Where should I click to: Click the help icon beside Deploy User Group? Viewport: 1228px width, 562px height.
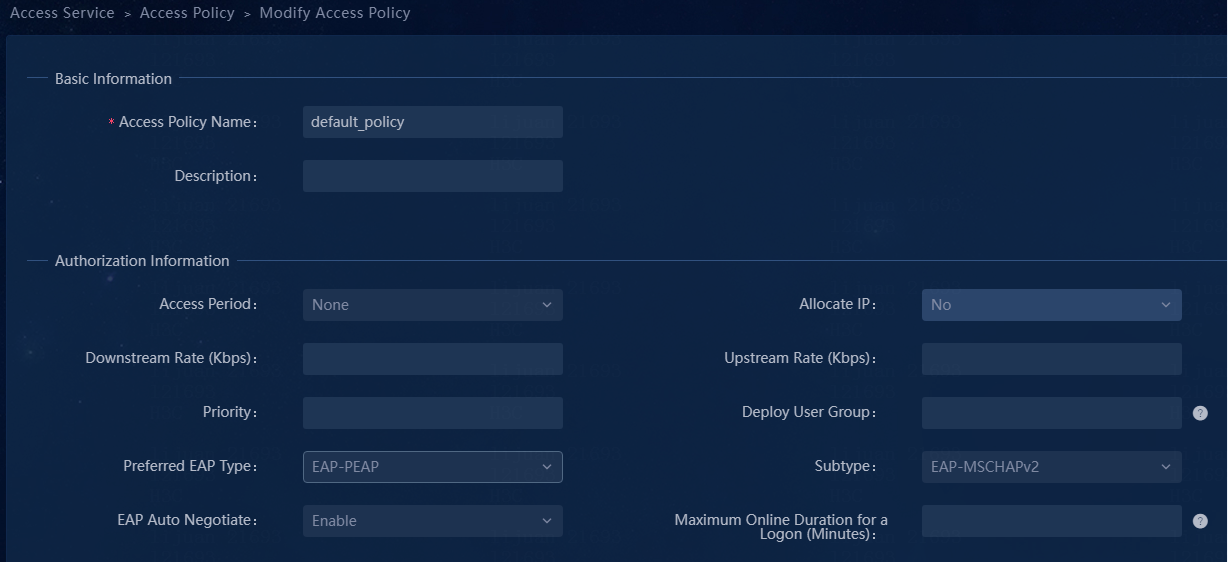[x=1200, y=413]
